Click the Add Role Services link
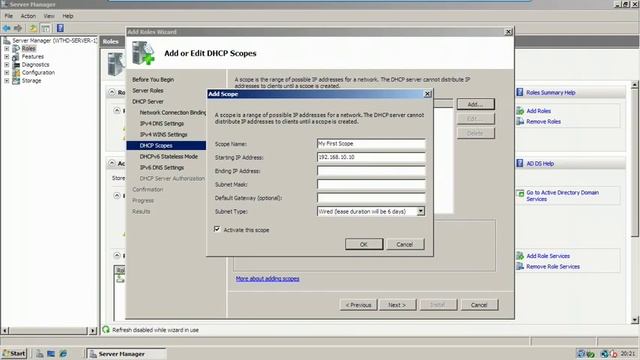The width and height of the screenshot is (640, 360). pyautogui.click(x=548, y=256)
